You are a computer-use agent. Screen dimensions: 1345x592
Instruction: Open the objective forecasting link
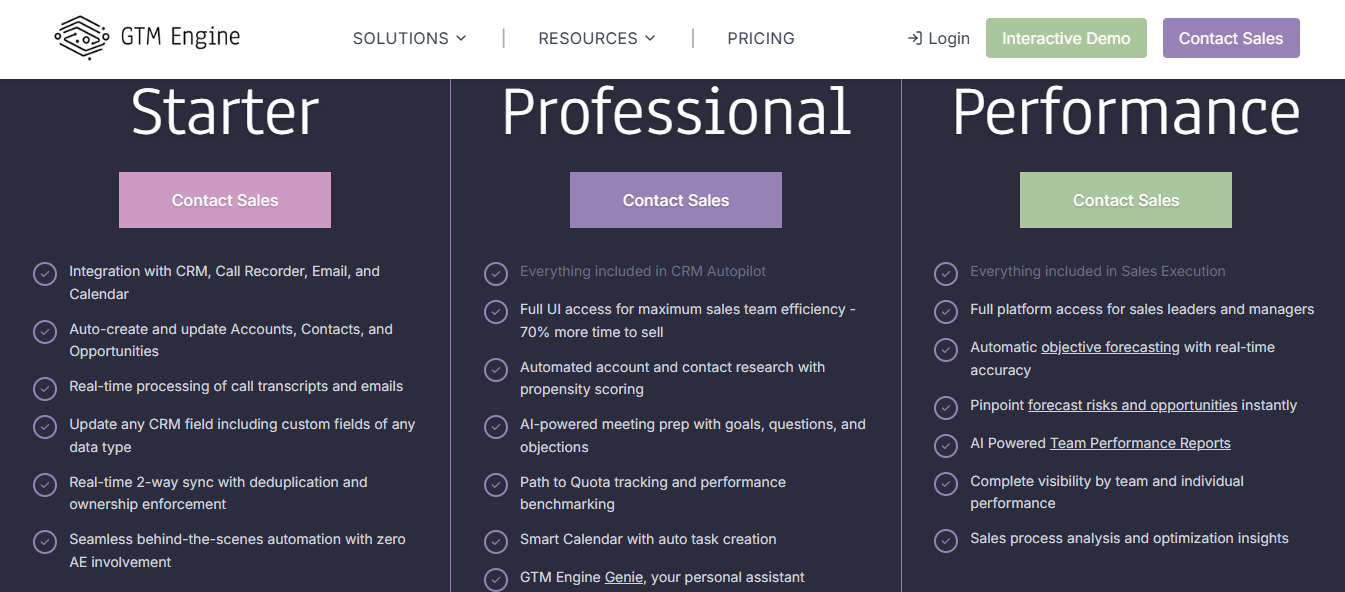(x=1110, y=347)
